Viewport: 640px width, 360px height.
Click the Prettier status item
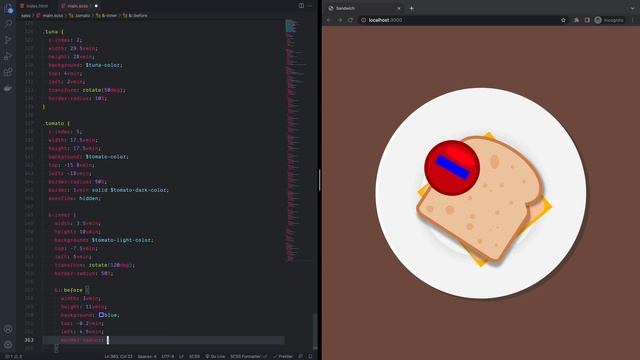[x=282, y=356]
